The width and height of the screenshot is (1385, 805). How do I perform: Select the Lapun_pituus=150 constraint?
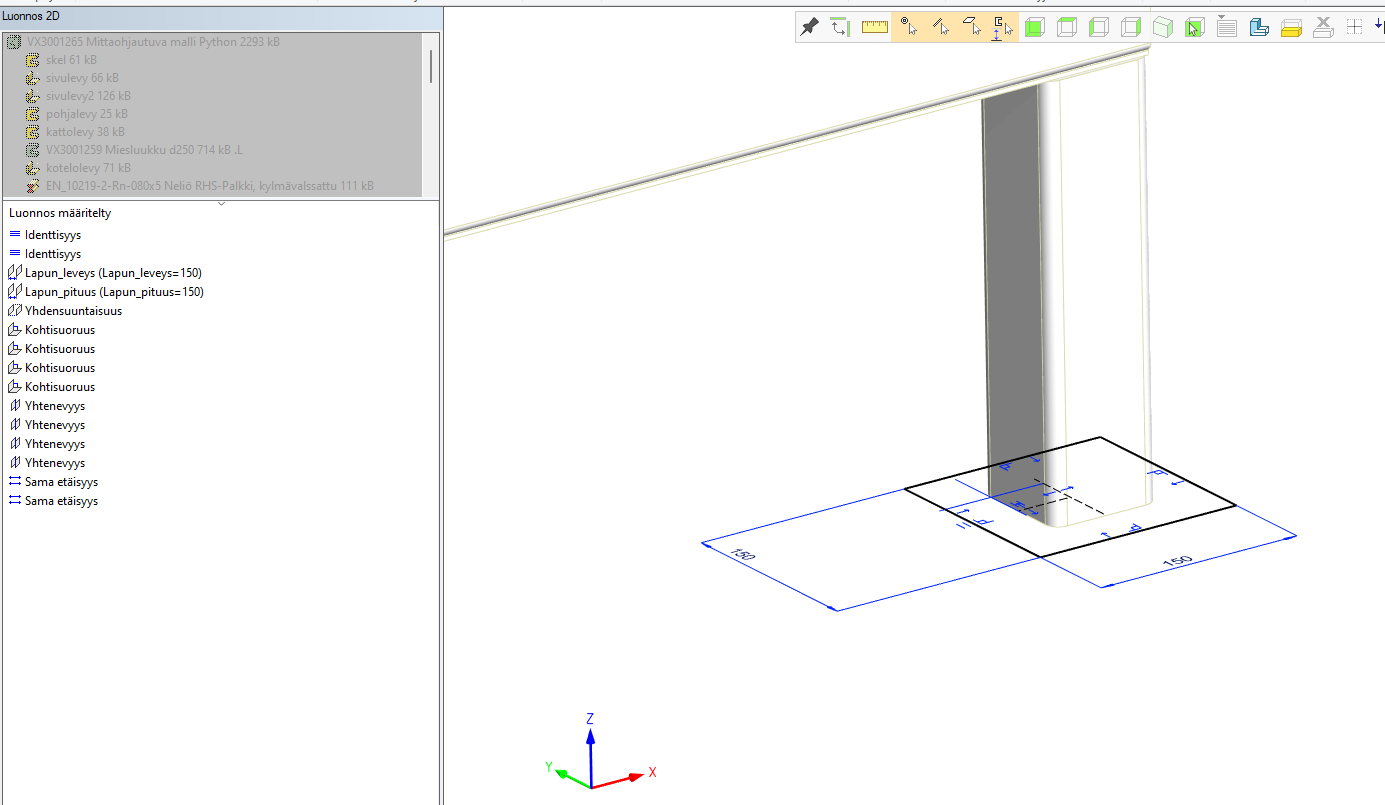113,292
